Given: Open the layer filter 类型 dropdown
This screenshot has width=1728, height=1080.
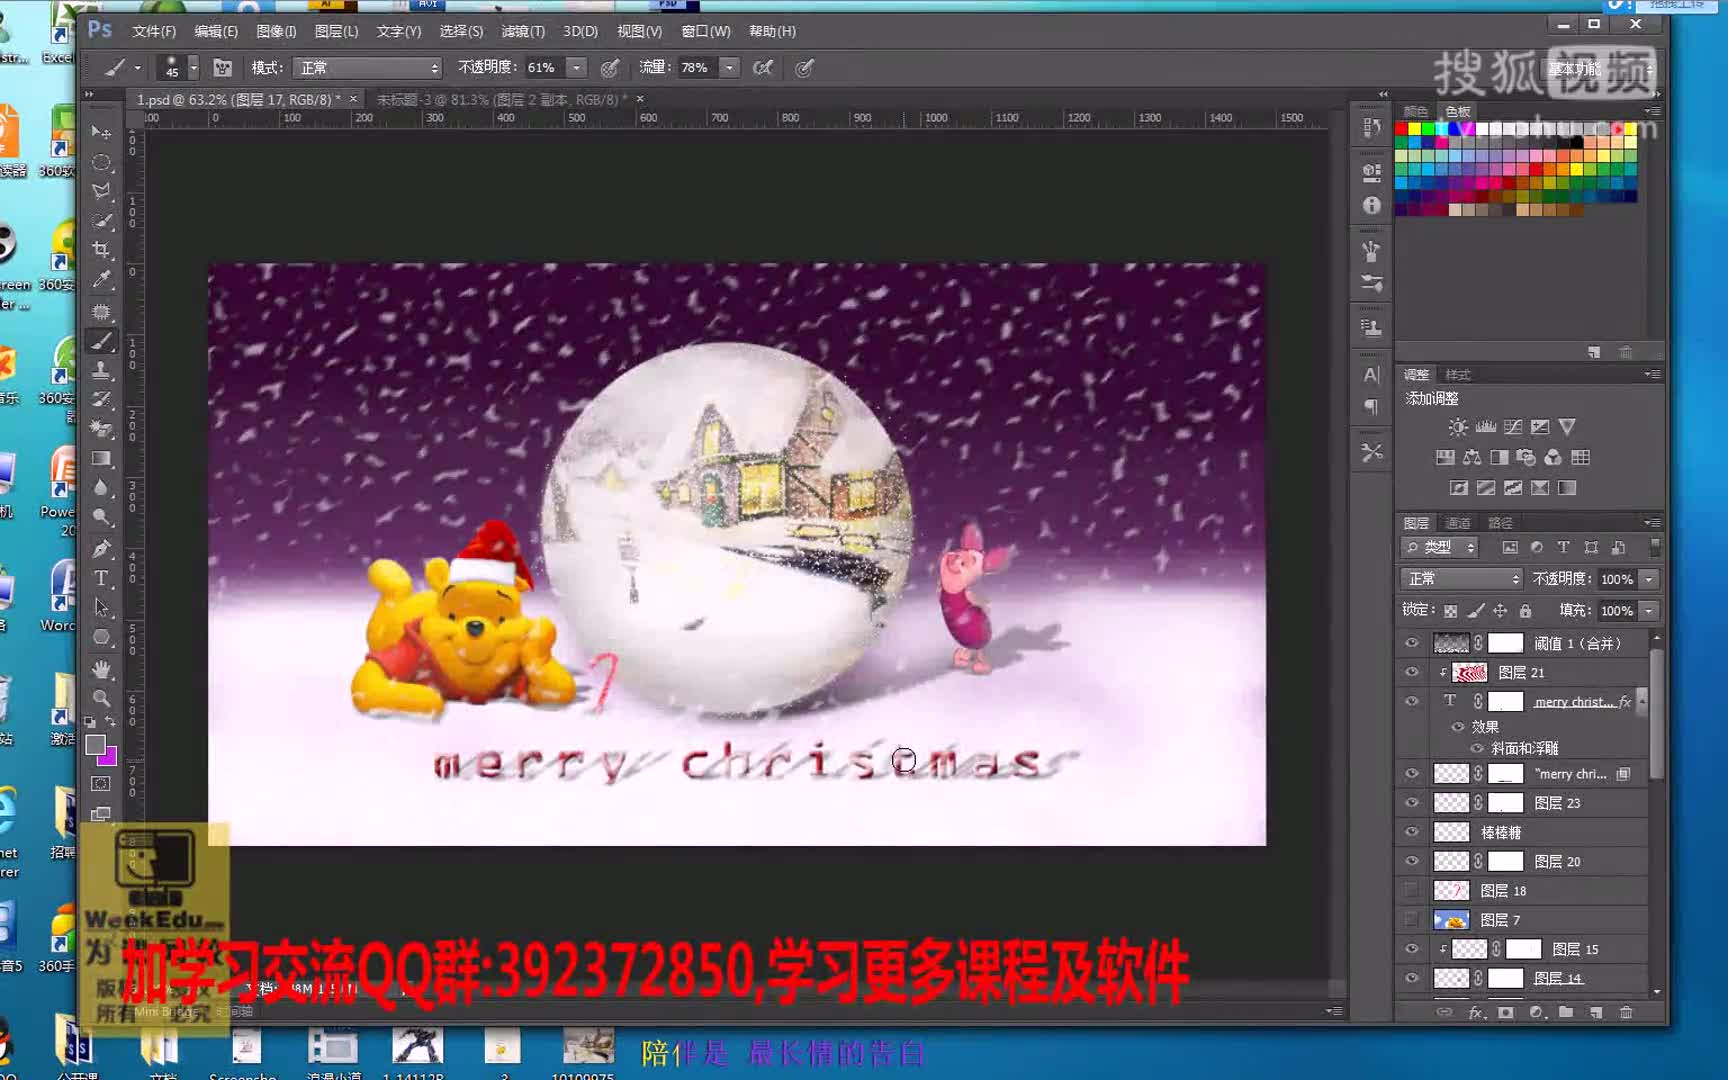Looking at the screenshot, I should coord(1440,547).
